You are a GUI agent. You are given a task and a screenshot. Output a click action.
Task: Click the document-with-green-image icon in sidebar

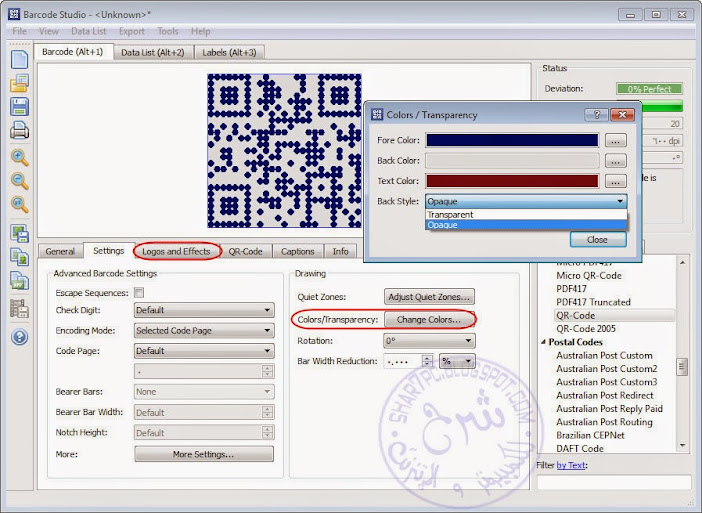click(19, 281)
